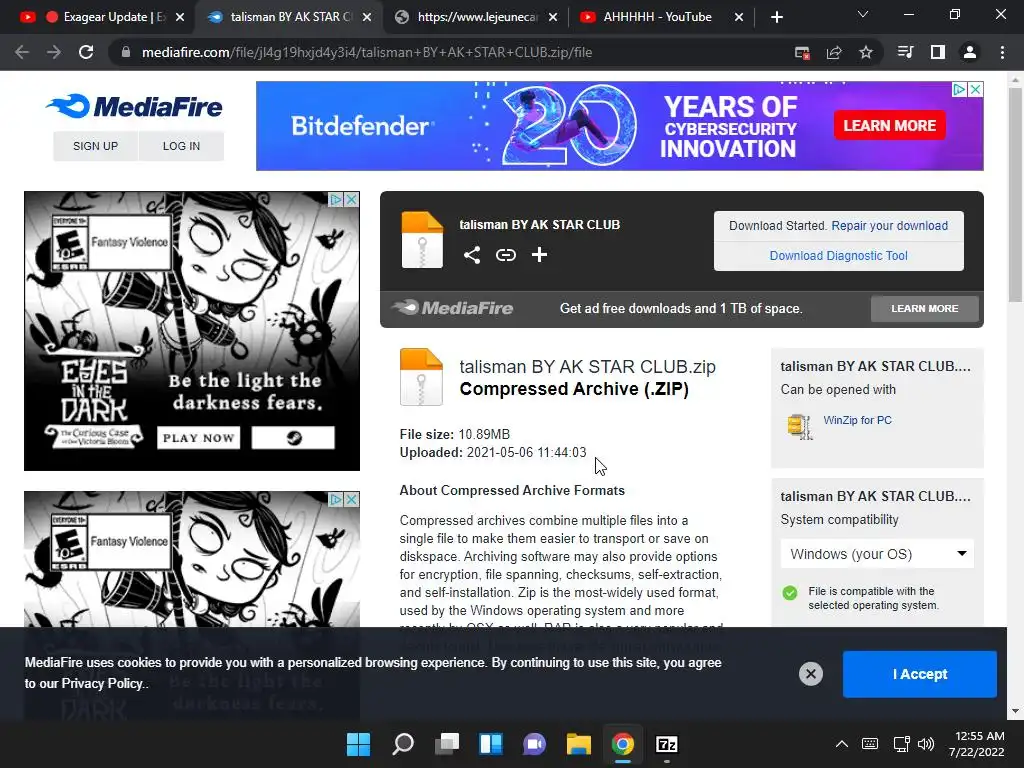Reload the page with the refresh icon
The width and height of the screenshot is (1024, 768).
click(x=86, y=52)
